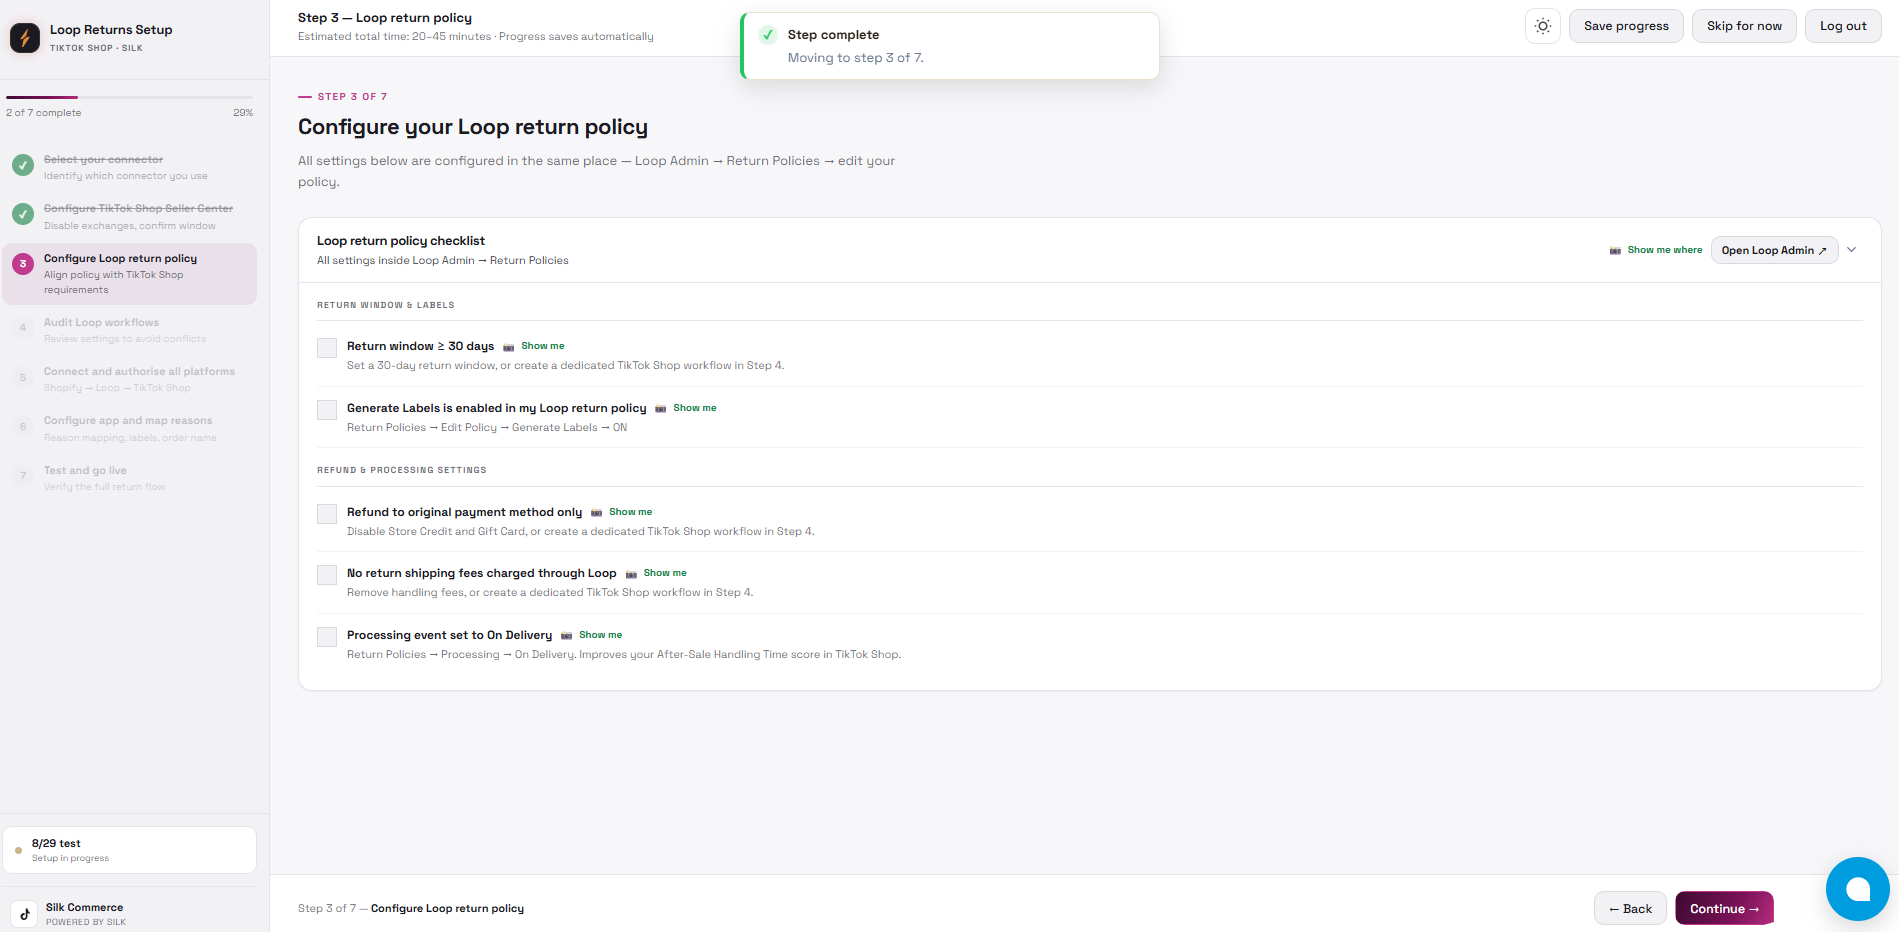Click video icon beside Generate Labels Show me

[x=661, y=409]
